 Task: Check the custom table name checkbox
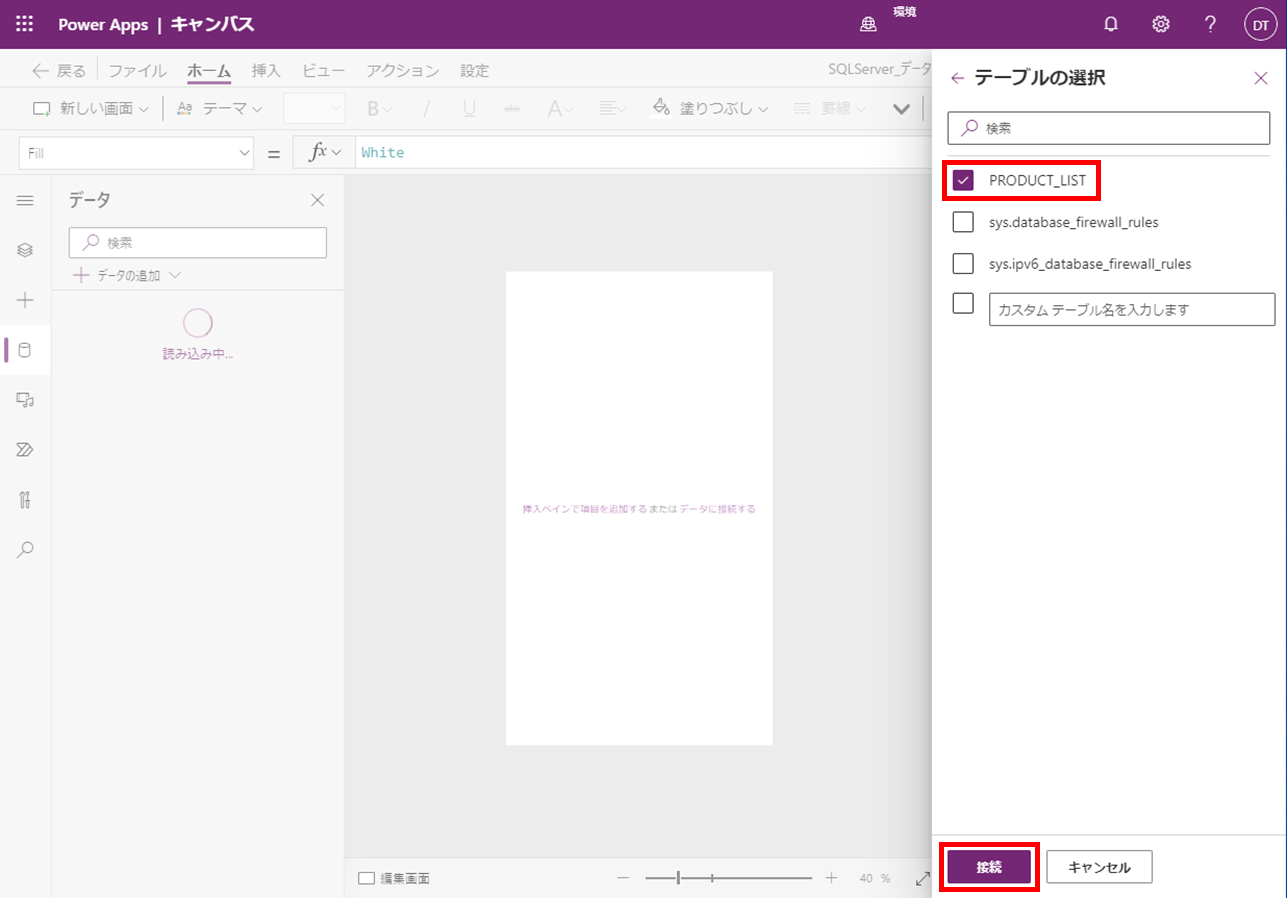tap(964, 303)
